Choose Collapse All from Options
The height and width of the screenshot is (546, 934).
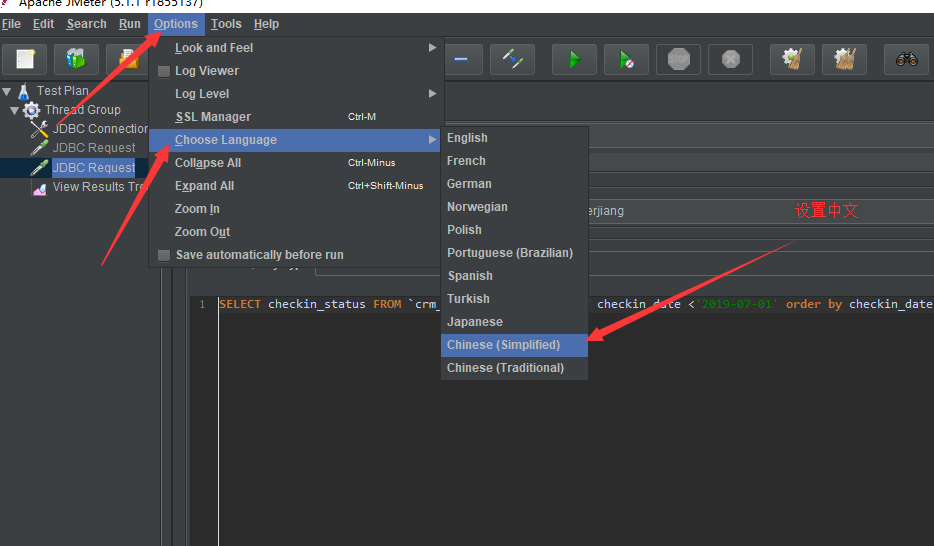pos(295,163)
